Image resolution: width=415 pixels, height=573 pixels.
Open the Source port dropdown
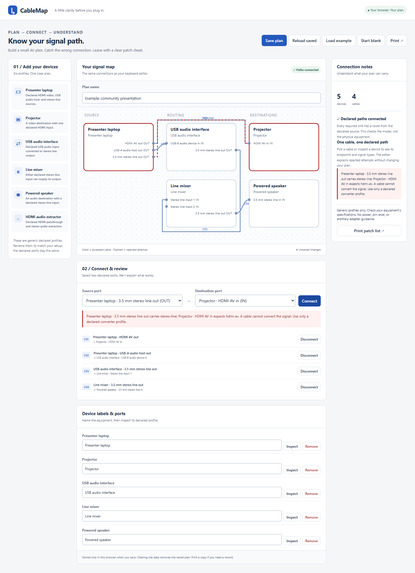132,301
